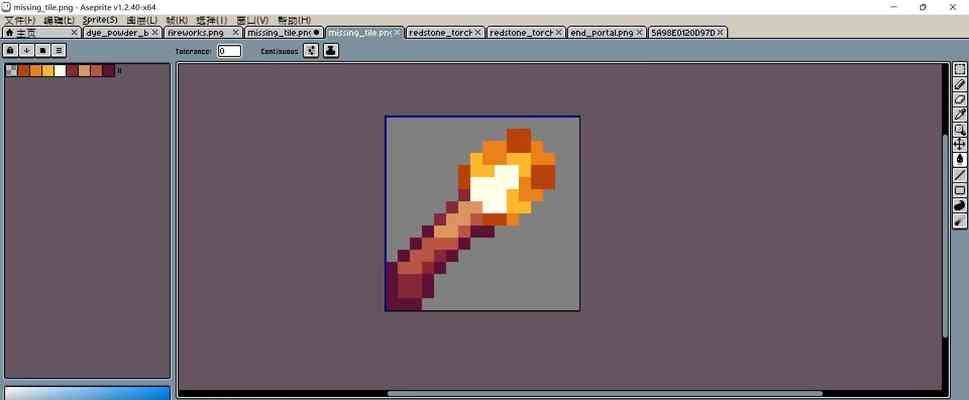Click the palette lock icon button
This screenshot has height=400, width=969.
pyautogui.click(x=11, y=50)
